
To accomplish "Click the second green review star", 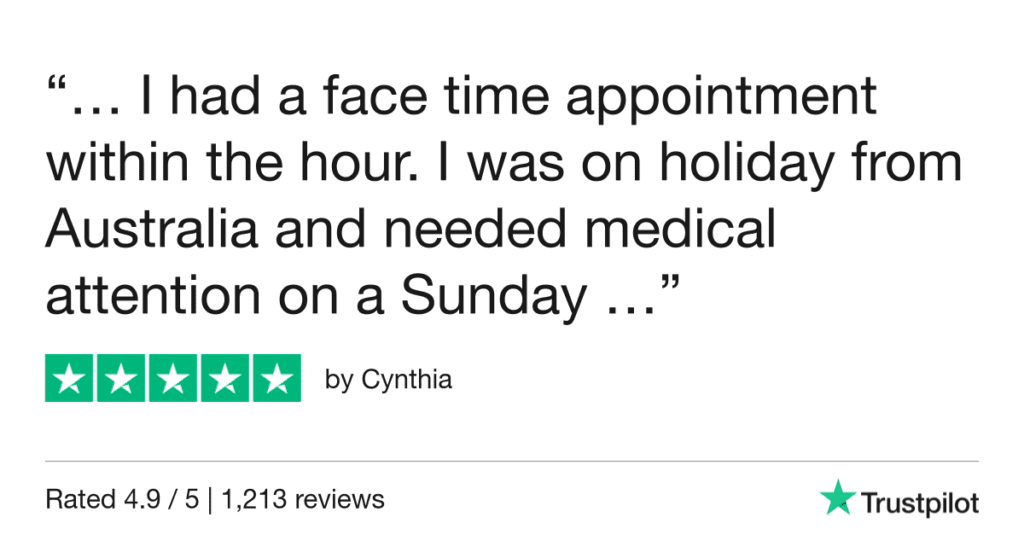I will [121, 379].
